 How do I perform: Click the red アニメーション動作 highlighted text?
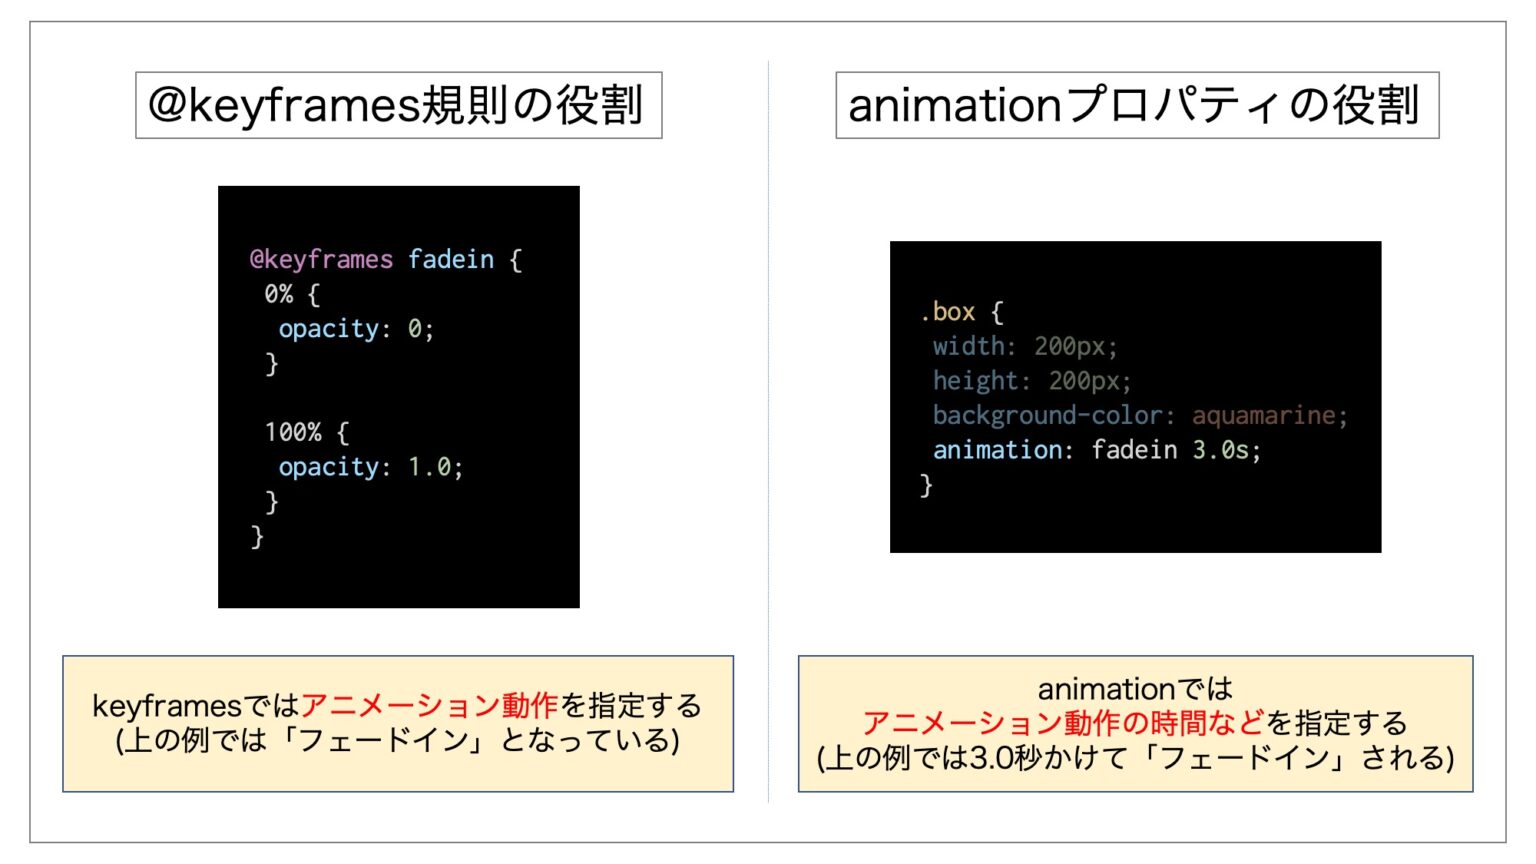tap(432, 705)
